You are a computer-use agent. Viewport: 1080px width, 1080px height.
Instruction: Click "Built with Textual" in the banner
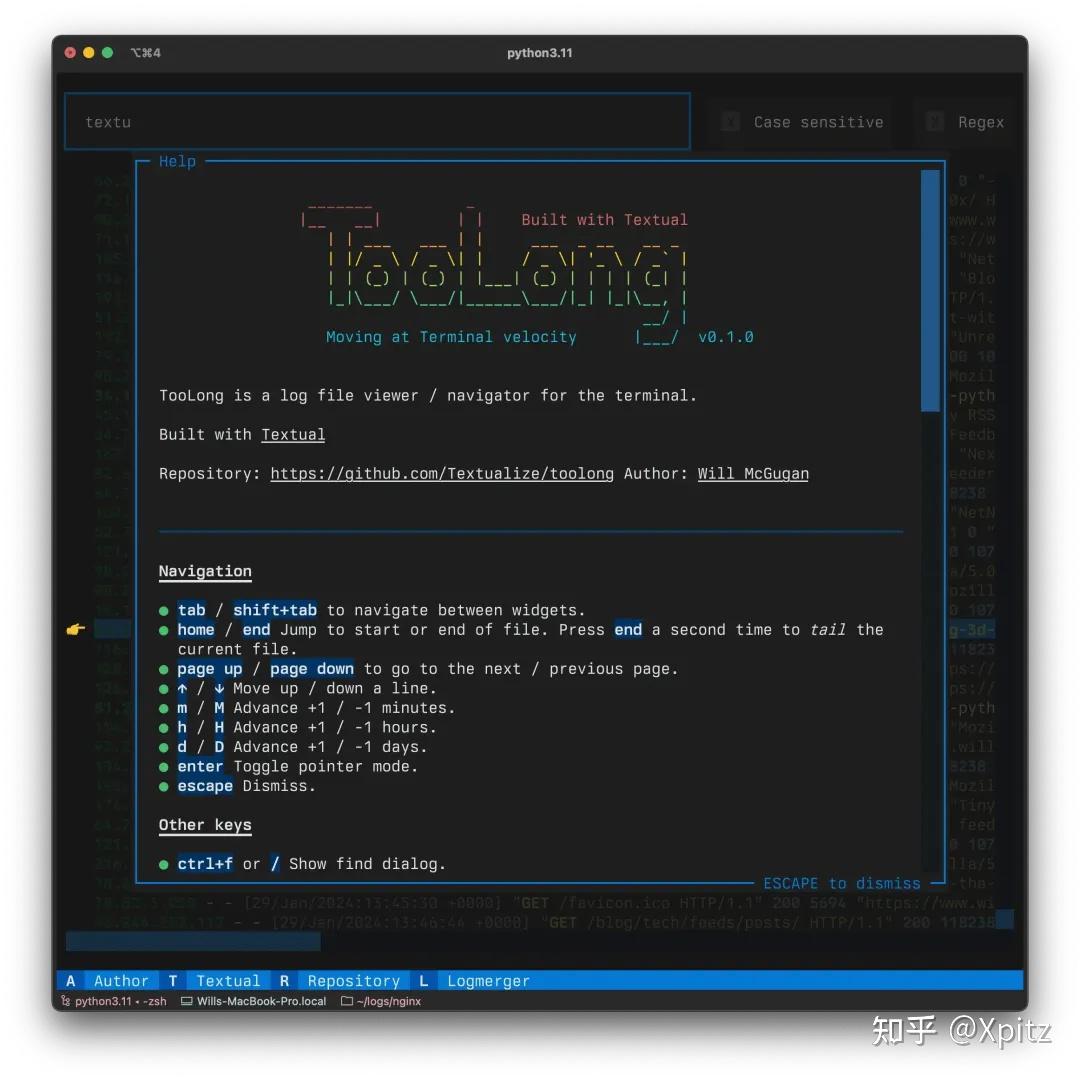(604, 220)
